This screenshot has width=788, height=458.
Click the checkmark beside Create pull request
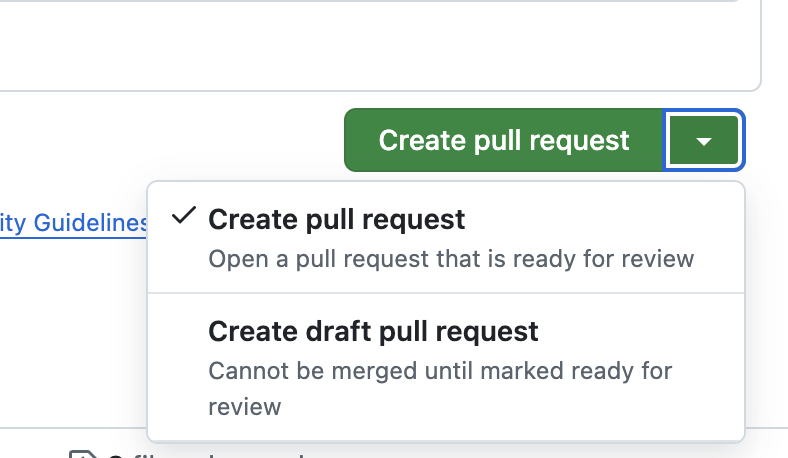click(x=183, y=217)
